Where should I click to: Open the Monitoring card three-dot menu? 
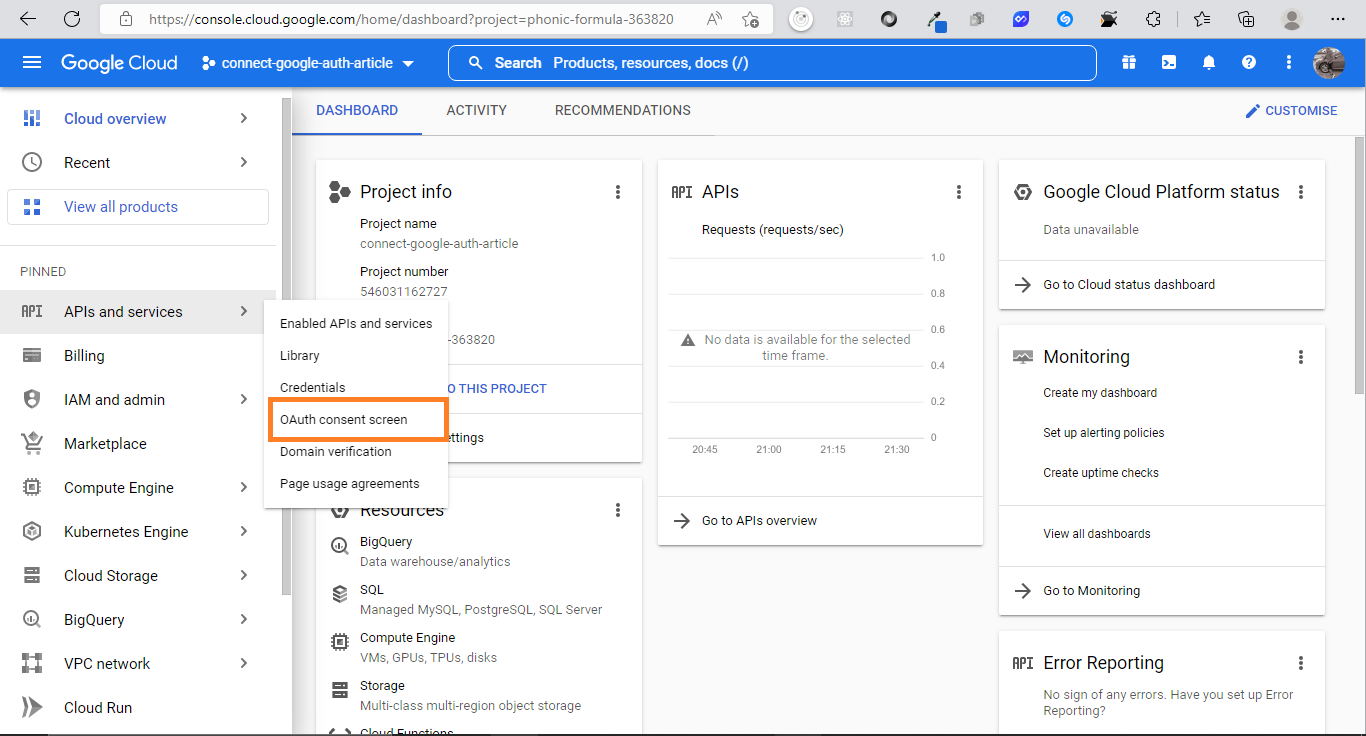pos(1301,356)
